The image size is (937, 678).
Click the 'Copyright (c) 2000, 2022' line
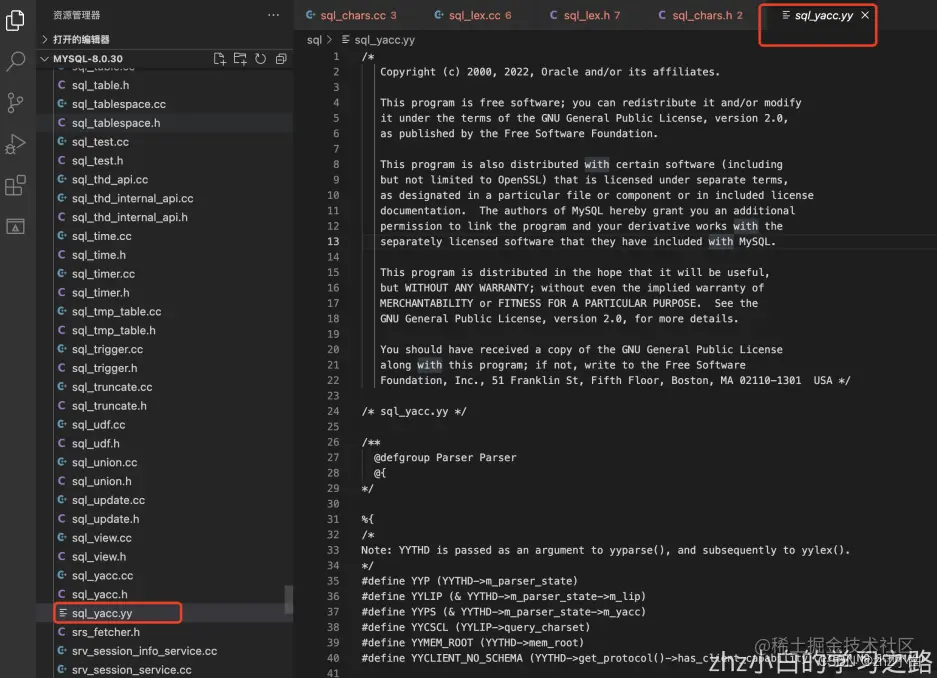(x=550, y=72)
